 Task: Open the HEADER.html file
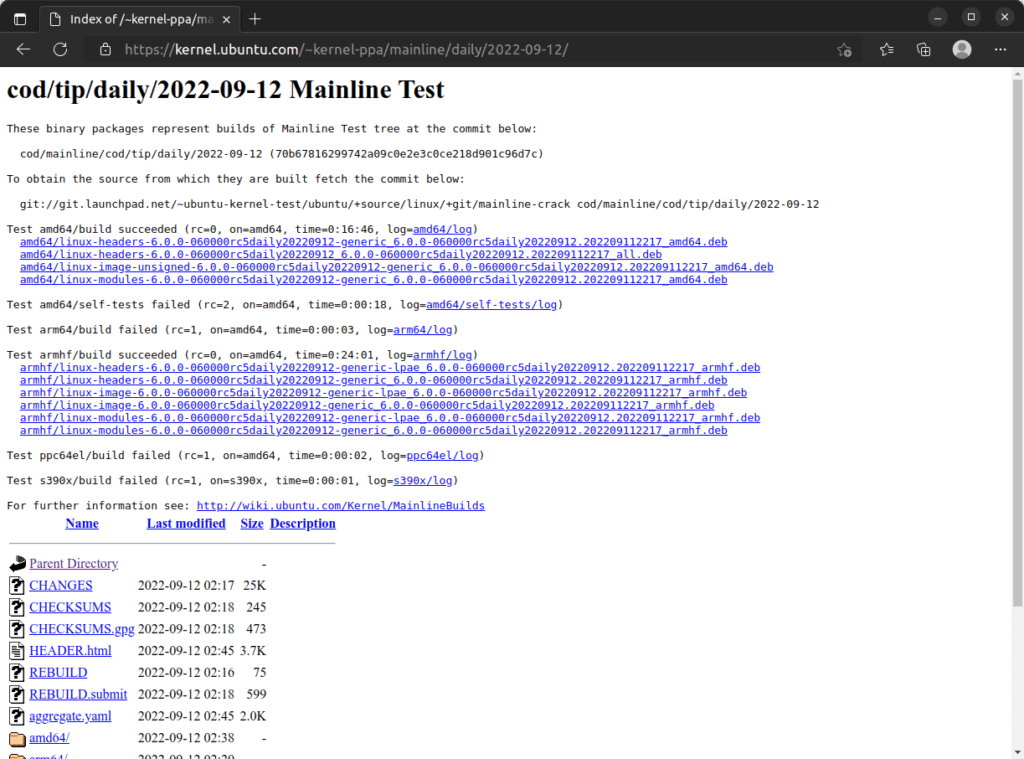[x=70, y=651]
